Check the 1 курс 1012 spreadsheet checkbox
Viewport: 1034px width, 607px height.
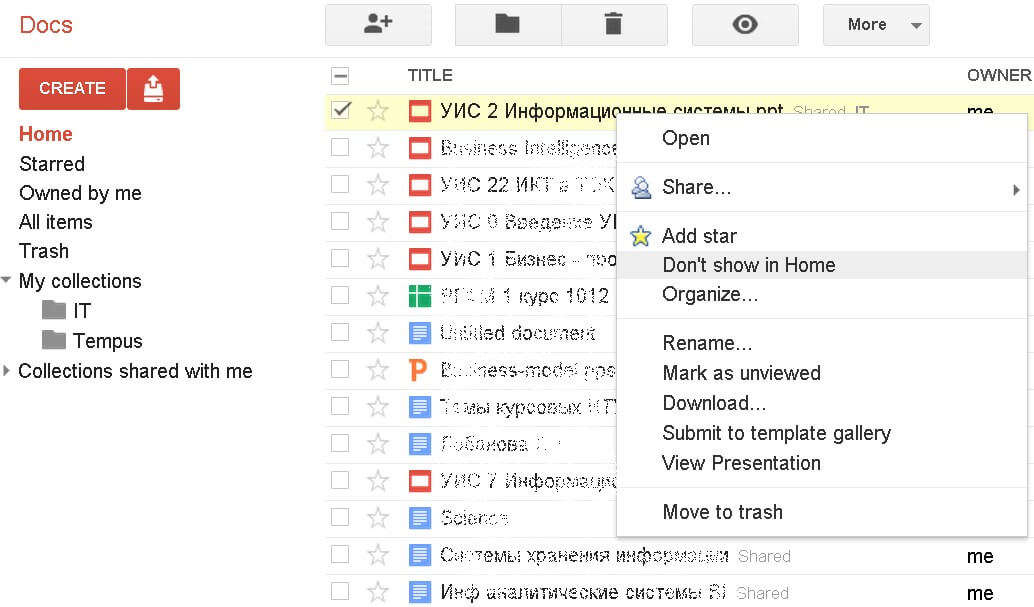(x=340, y=294)
